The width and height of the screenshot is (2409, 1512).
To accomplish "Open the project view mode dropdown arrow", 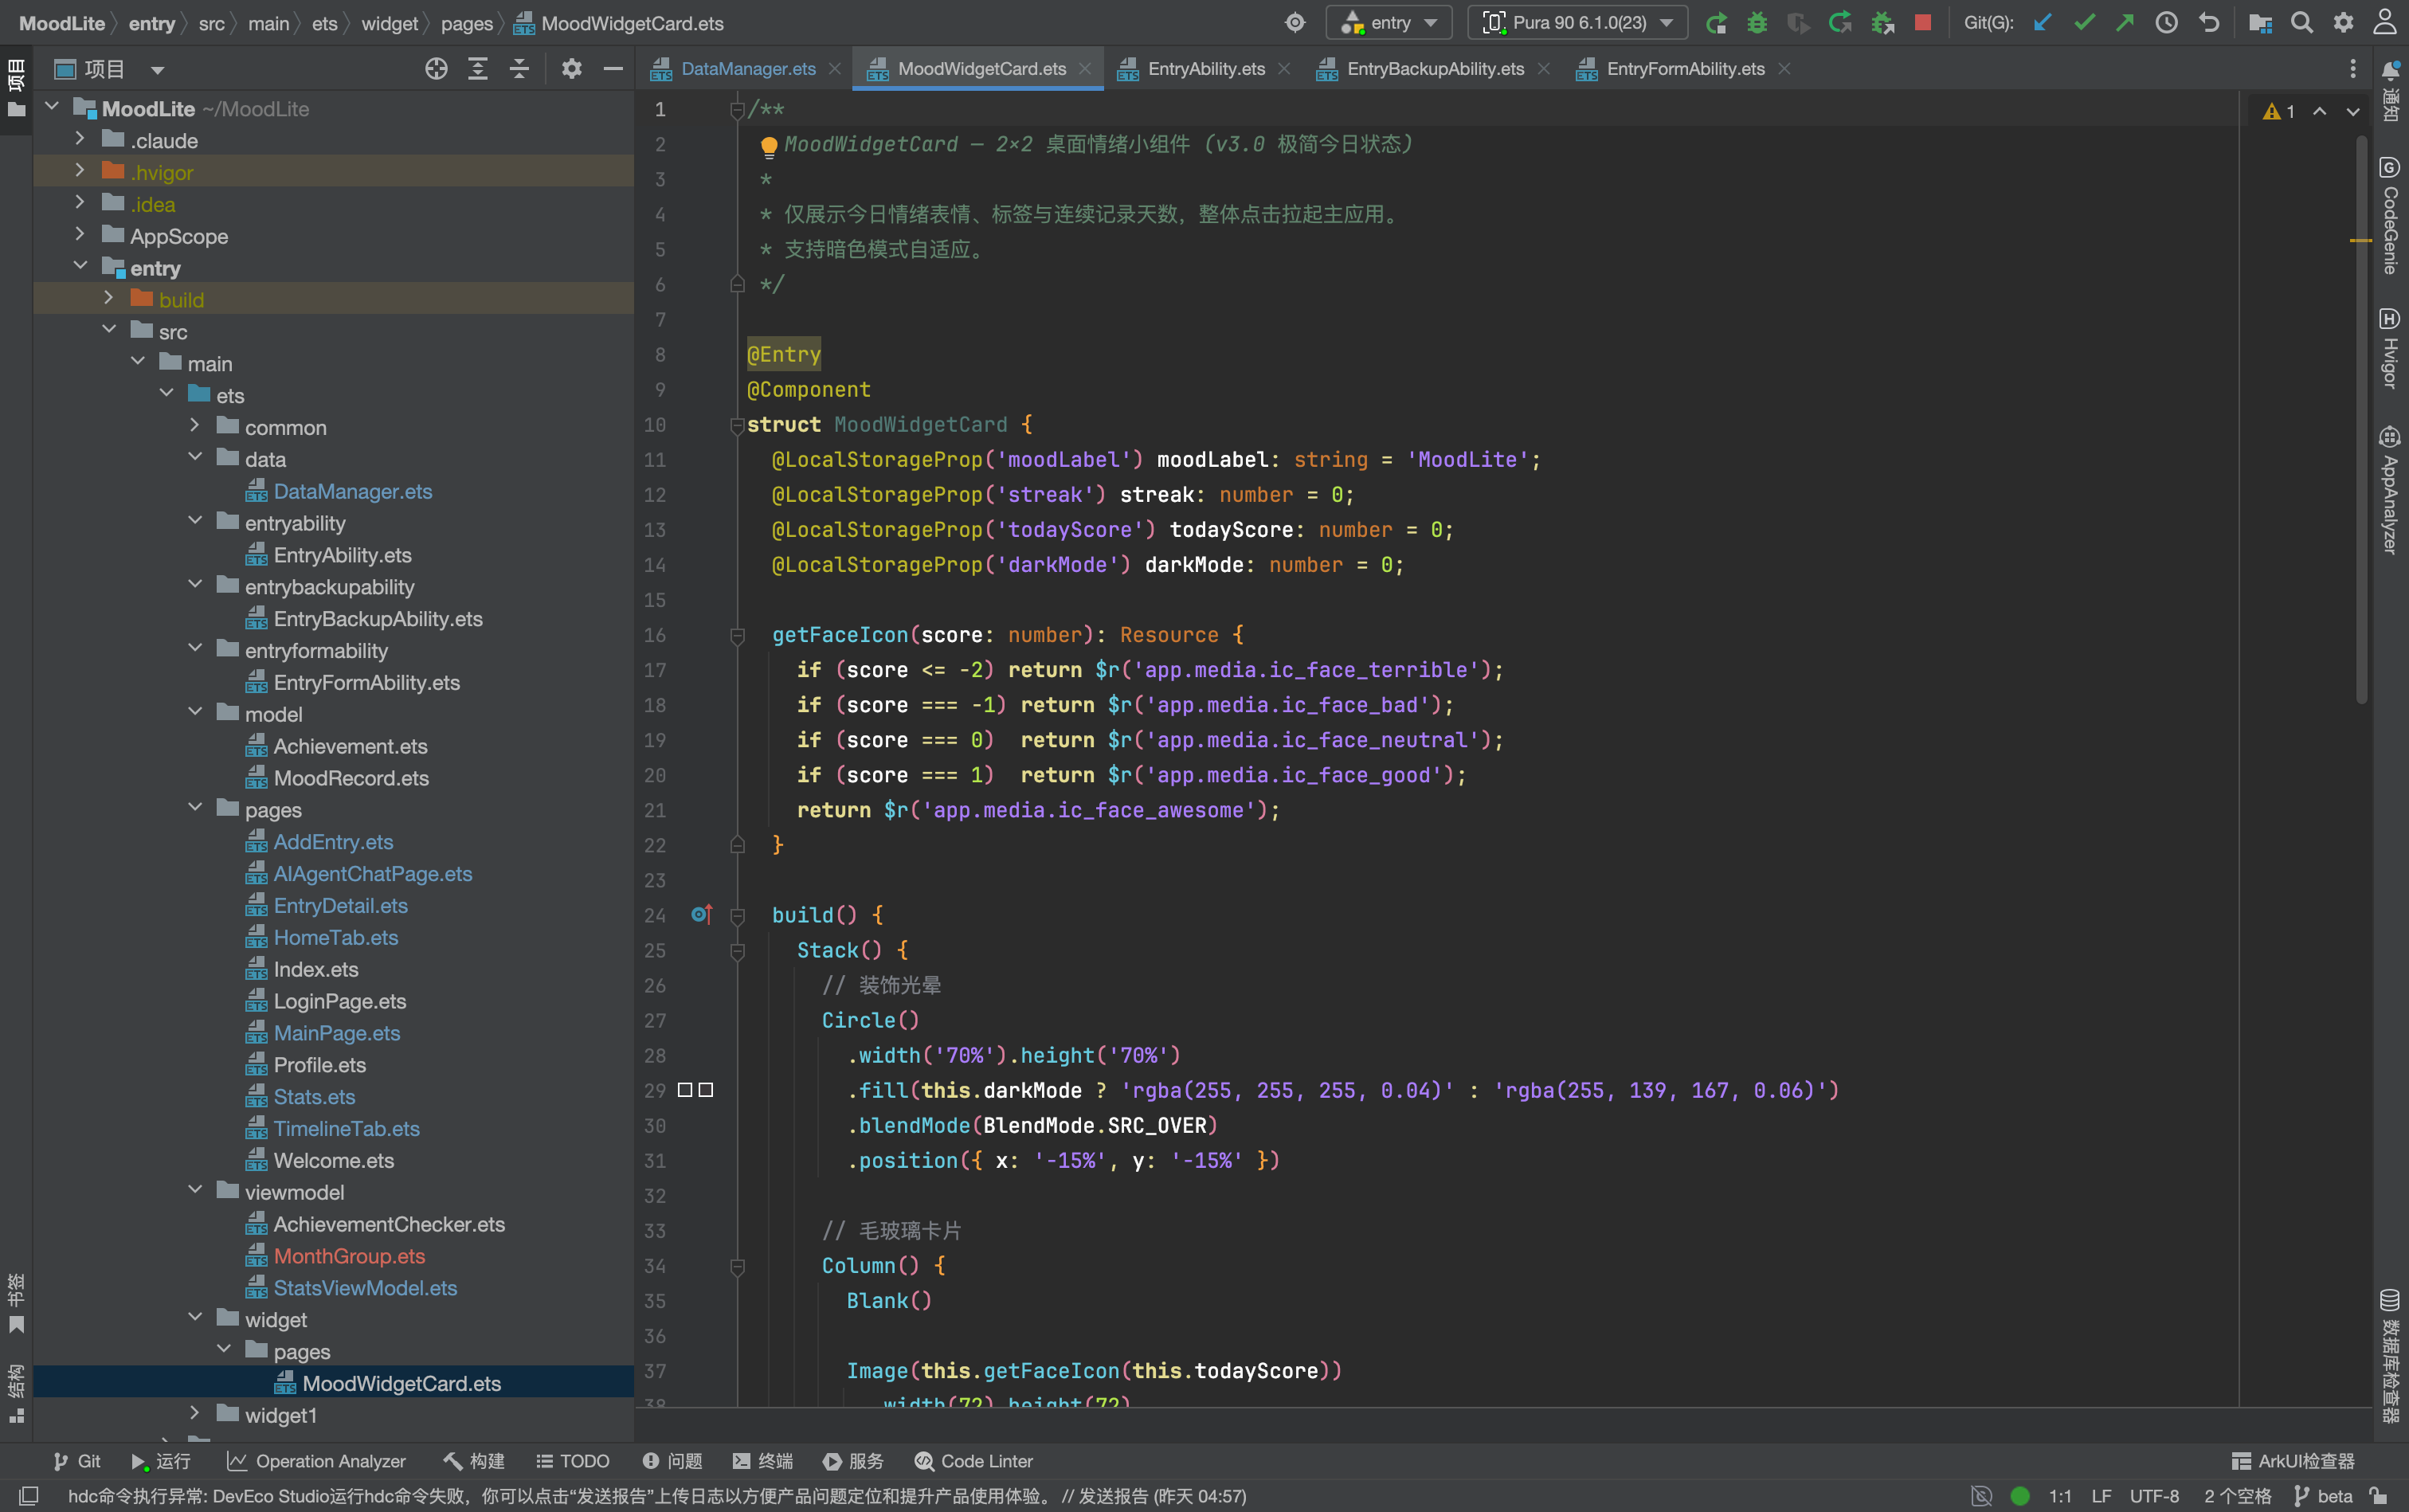I will [x=157, y=70].
